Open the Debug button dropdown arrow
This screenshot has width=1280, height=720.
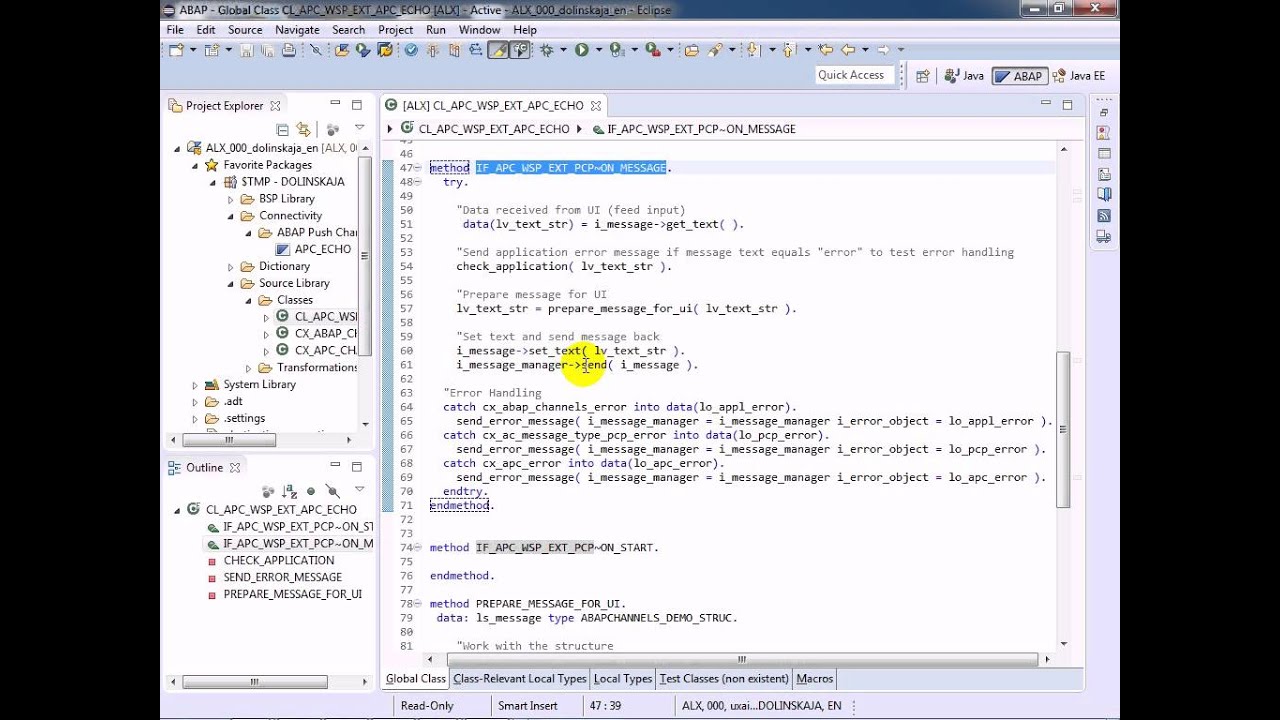click(564, 50)
